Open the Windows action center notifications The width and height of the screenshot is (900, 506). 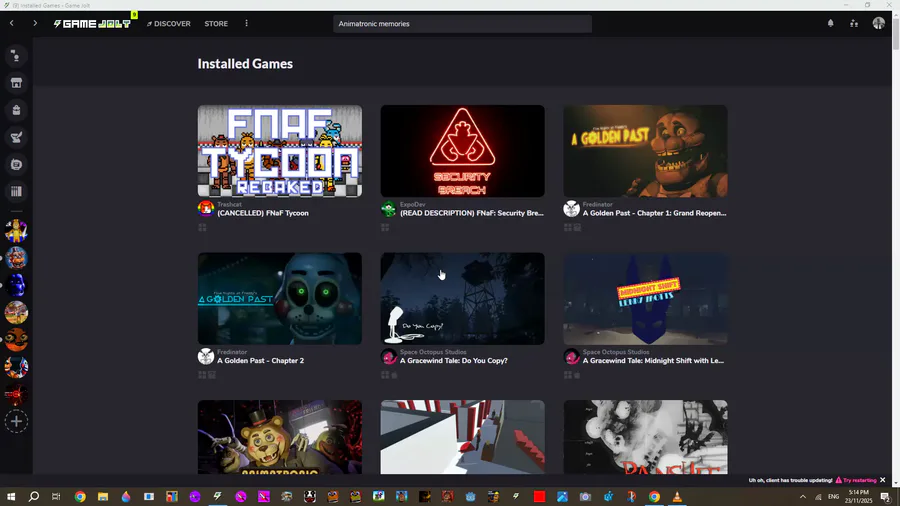(886, 497)
